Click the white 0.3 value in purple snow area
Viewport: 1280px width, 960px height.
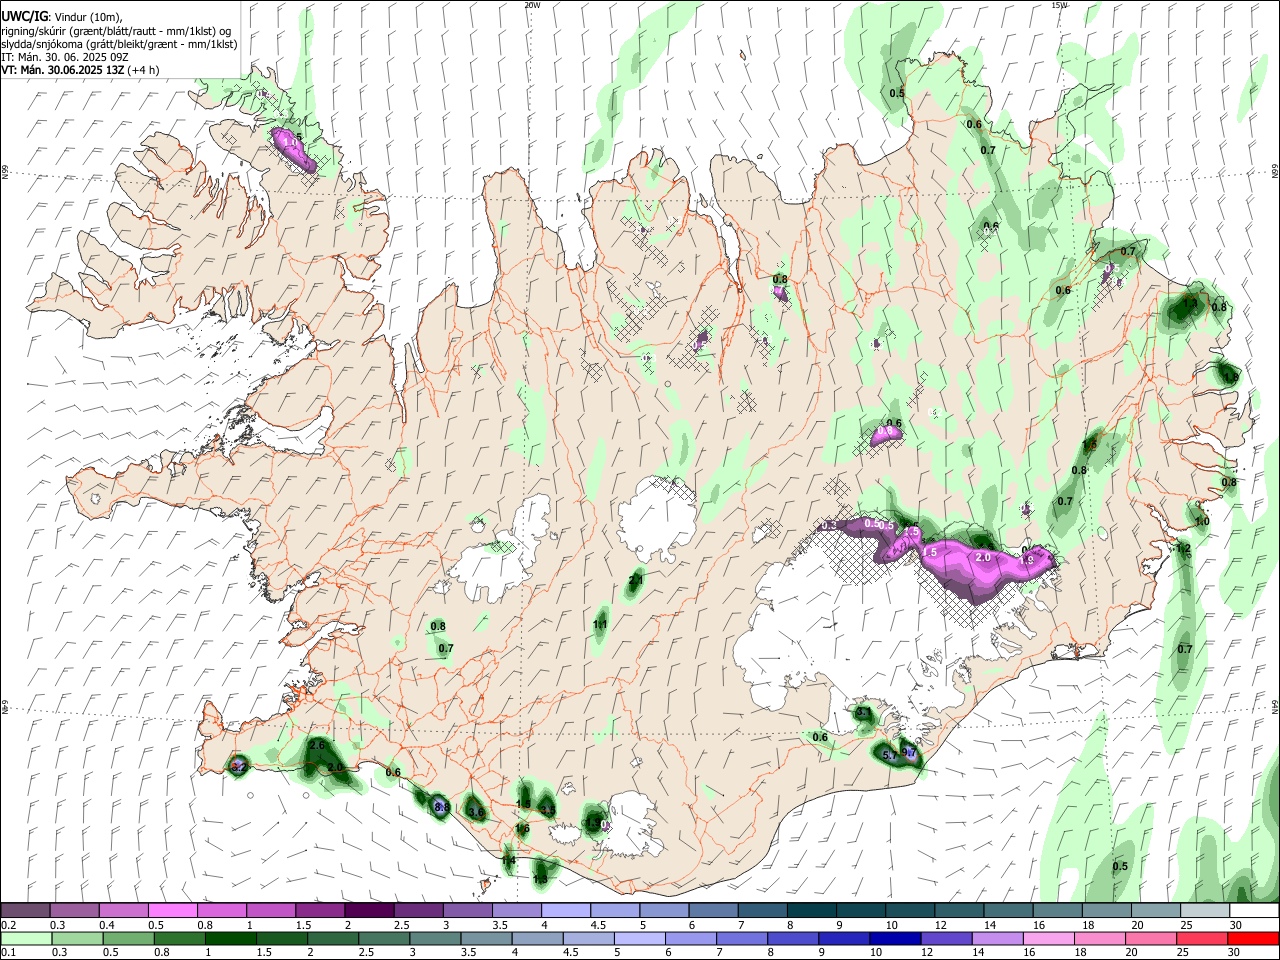tap(829, 526)
